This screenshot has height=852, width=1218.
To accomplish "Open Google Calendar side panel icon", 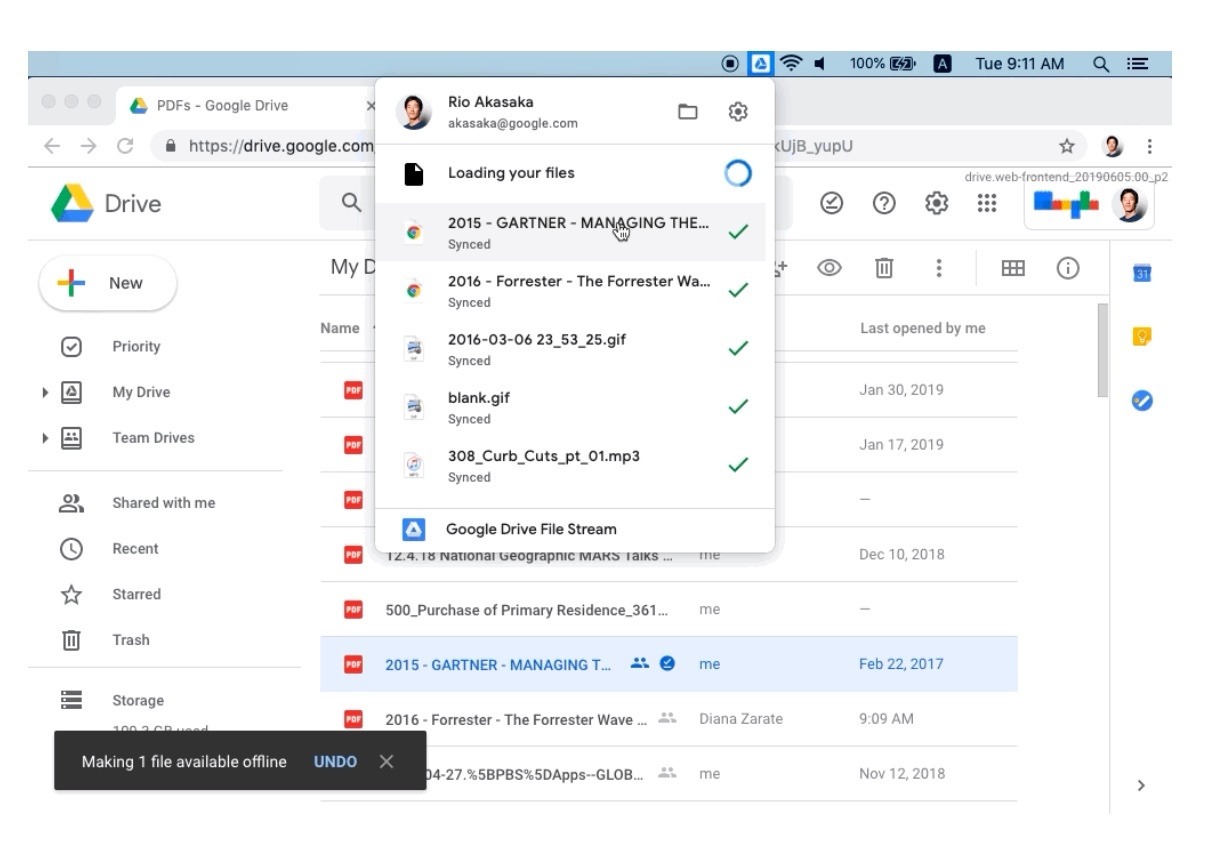I will (x=1142, y=273).
